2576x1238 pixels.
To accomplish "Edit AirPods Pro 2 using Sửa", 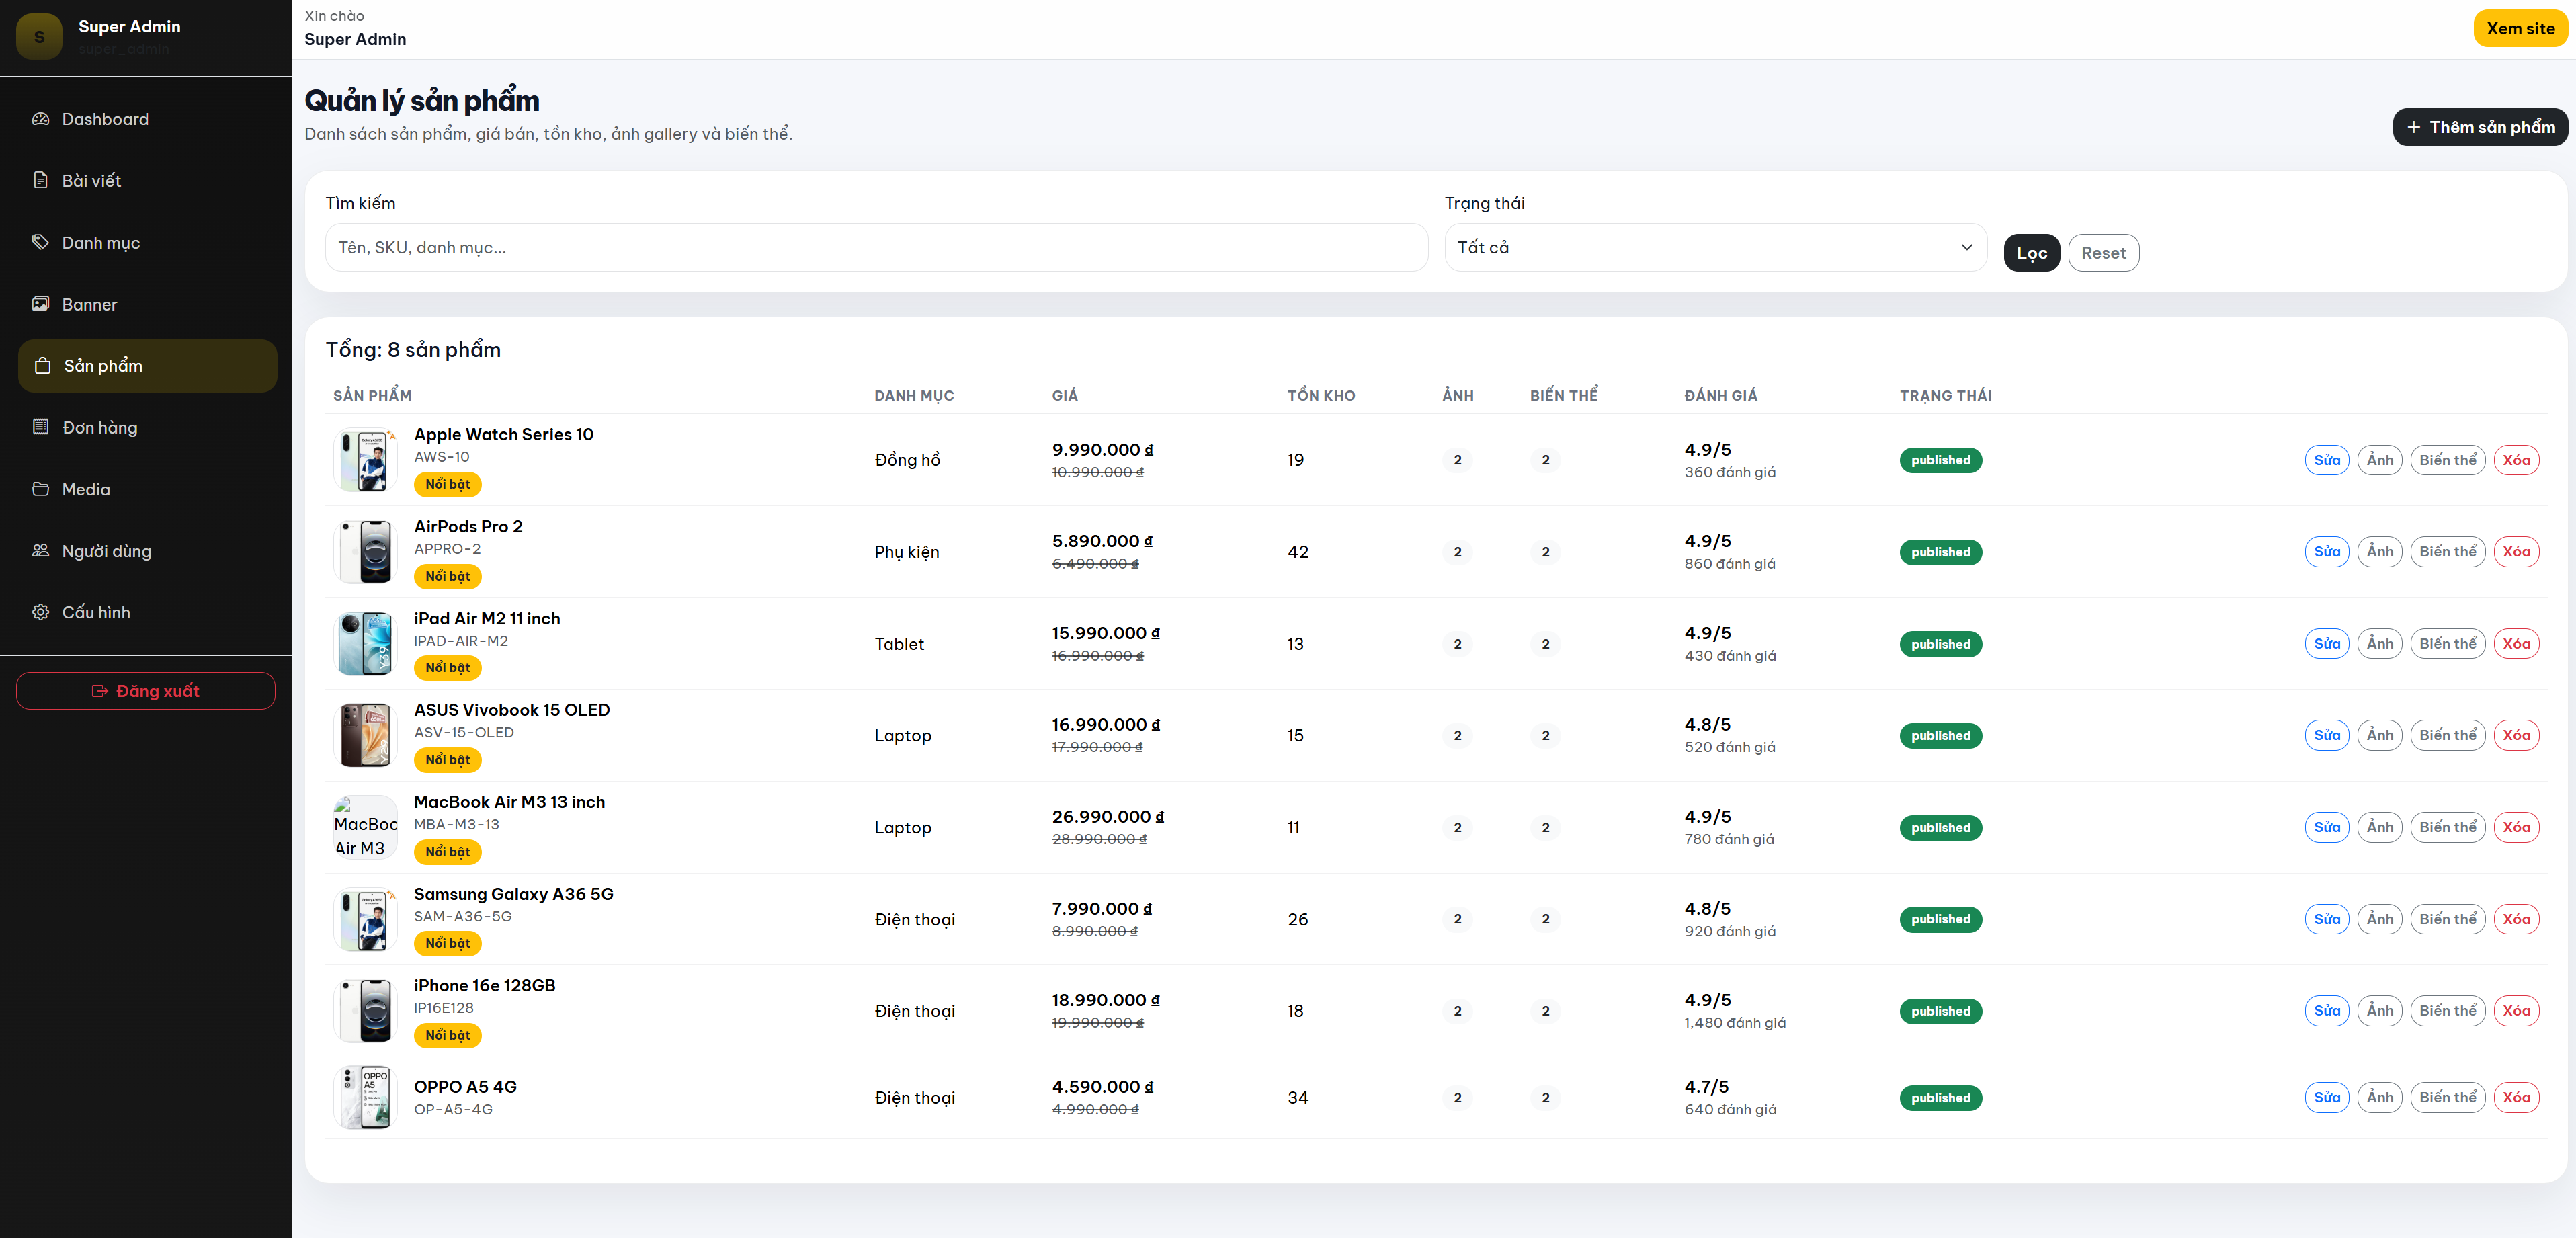I will click(x=2326, y=552).
